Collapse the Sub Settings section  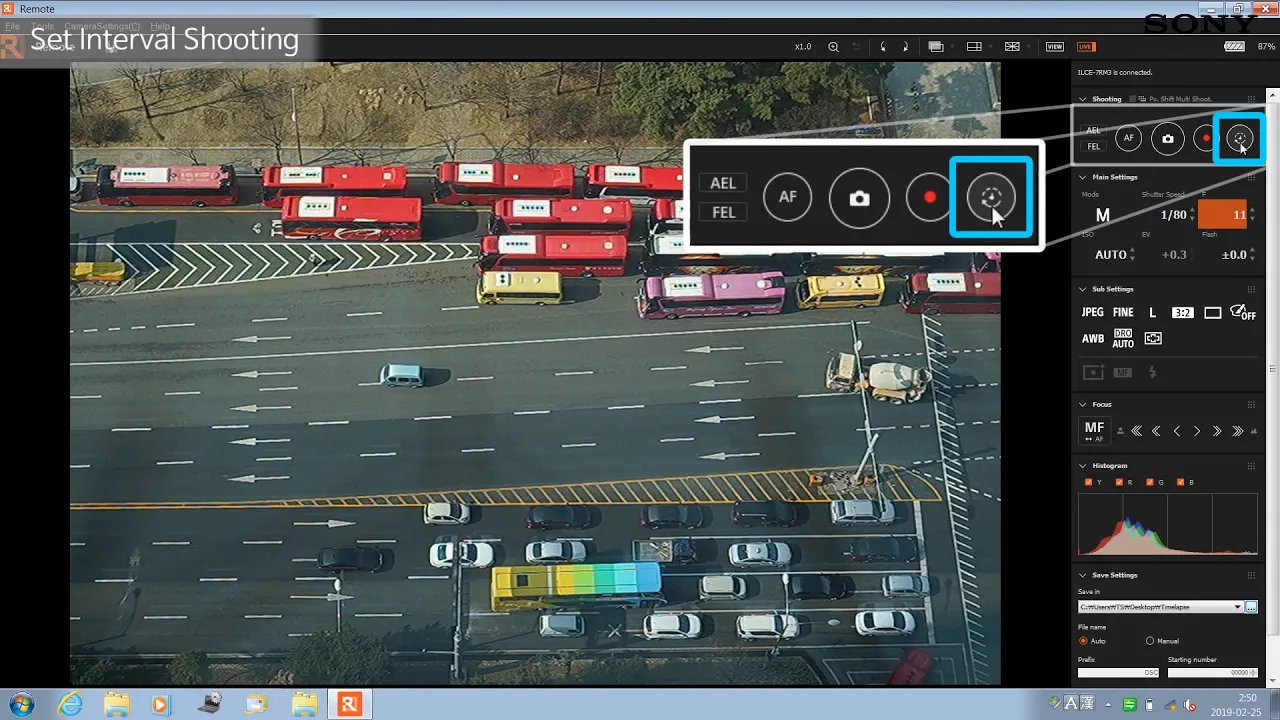(1082, 289)
